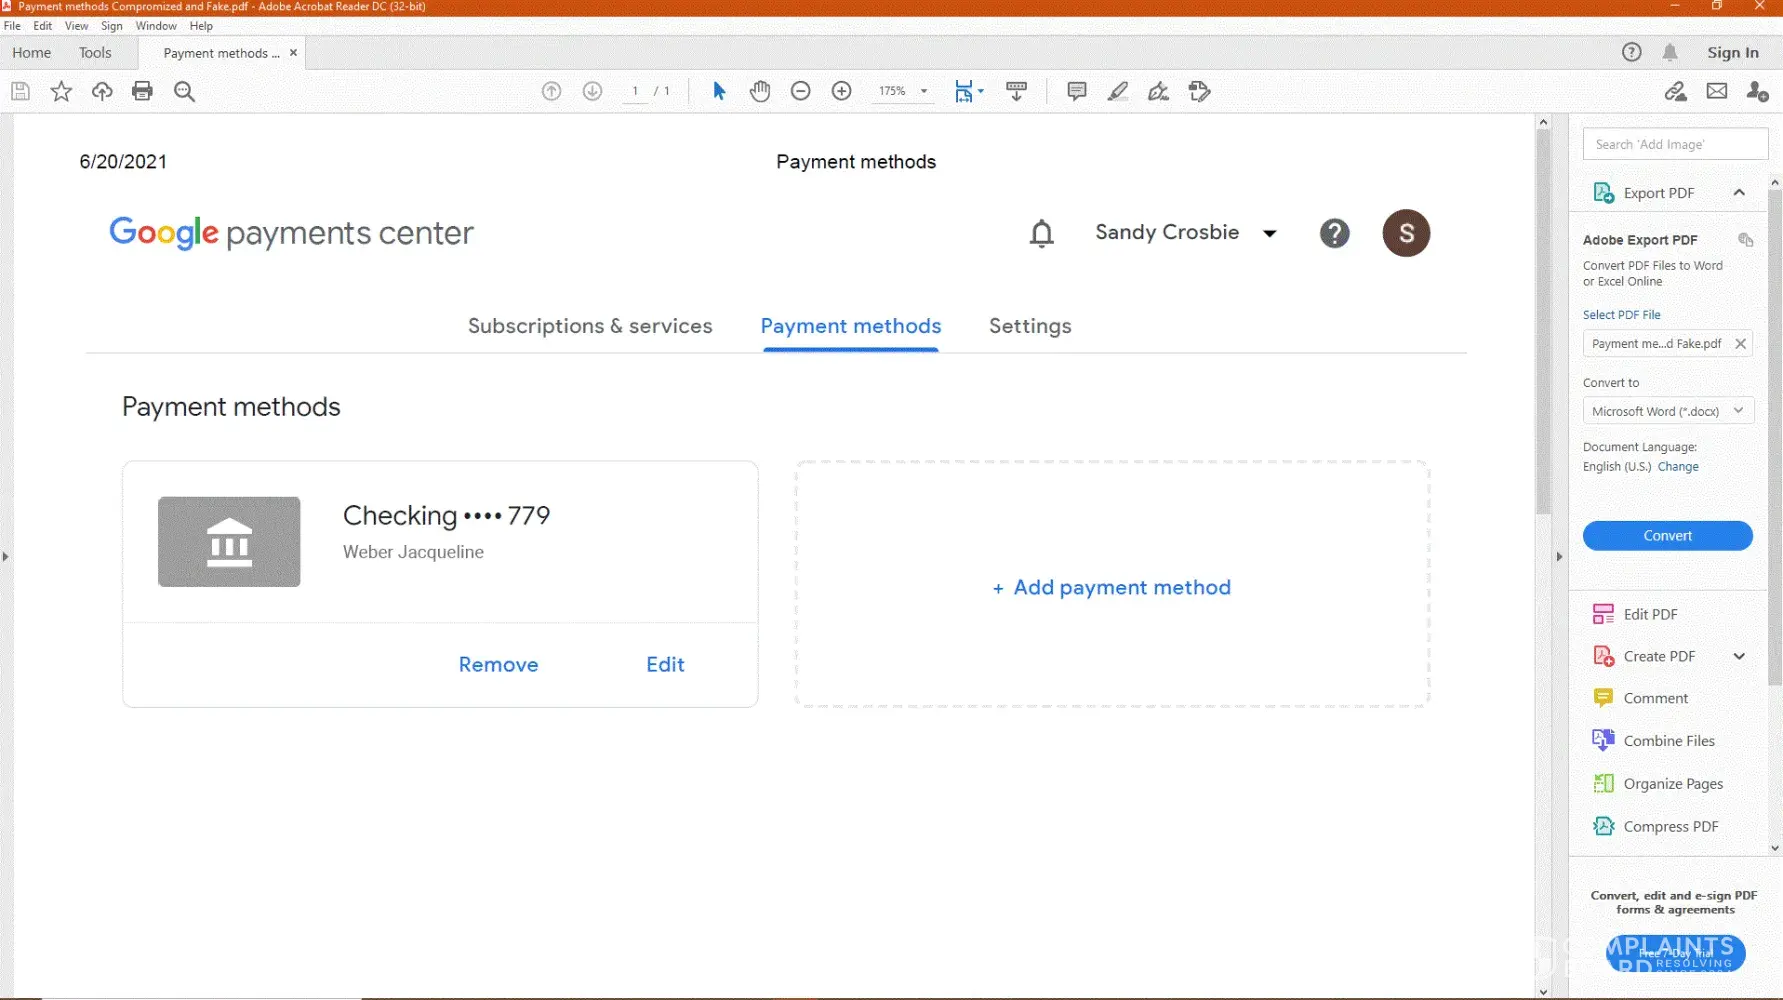Click the Print file icon

pos(143,91)
